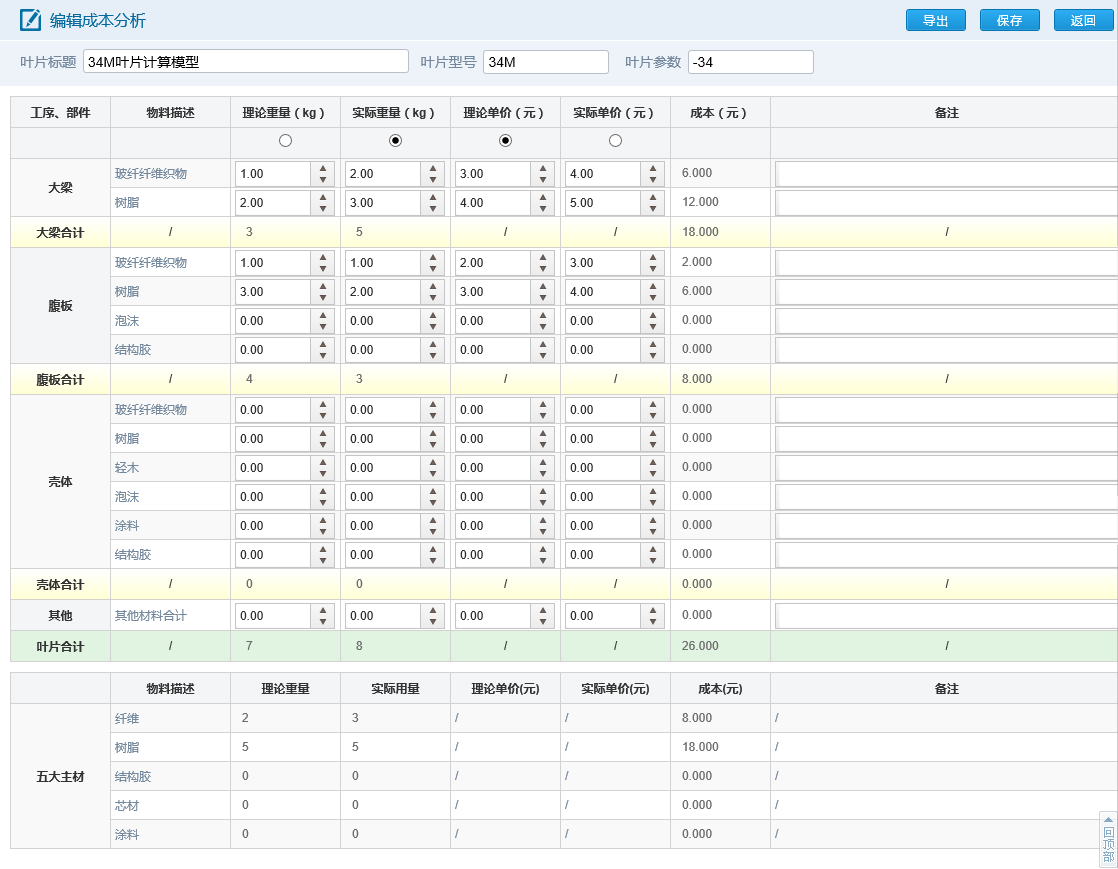
Task: Decrease the 壳体 涂料 actual unit price via down arrow
Action: 652,532
